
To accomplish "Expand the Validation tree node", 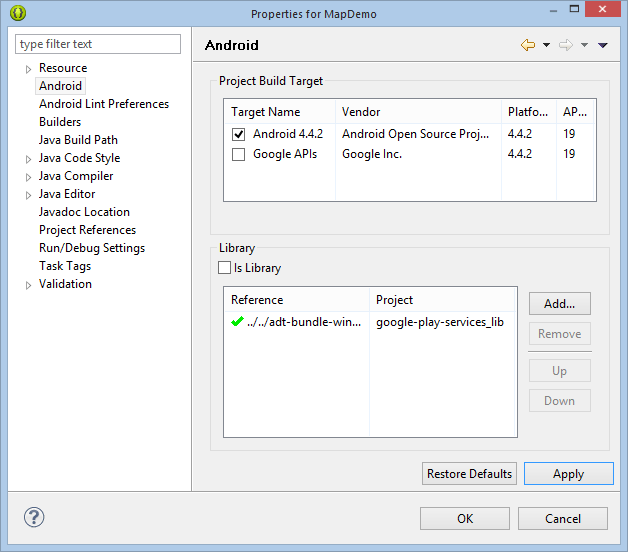I will [29, 285].
